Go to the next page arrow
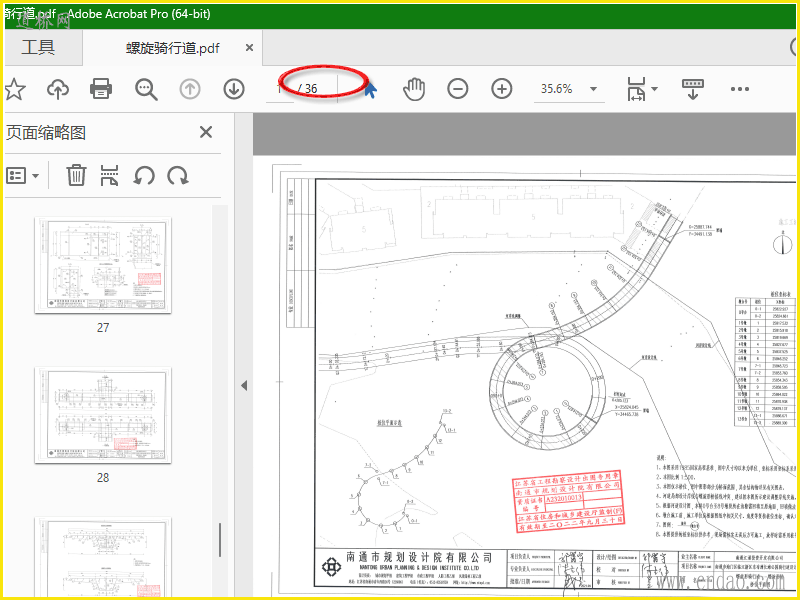 (234, 89)
